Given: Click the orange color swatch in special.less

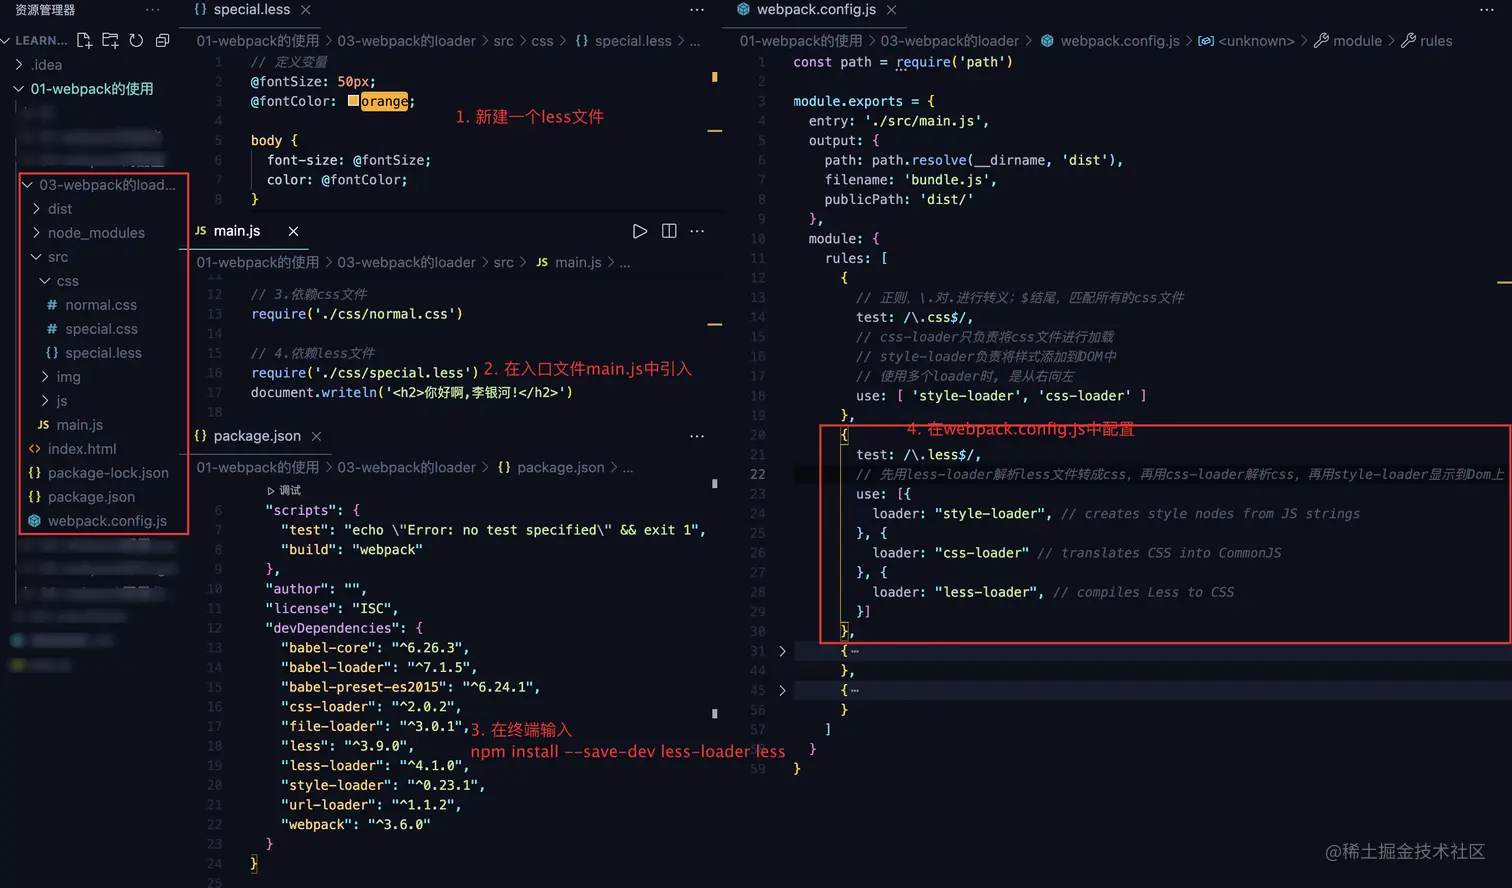Looking at the screenshot, I should pos(353,101).
